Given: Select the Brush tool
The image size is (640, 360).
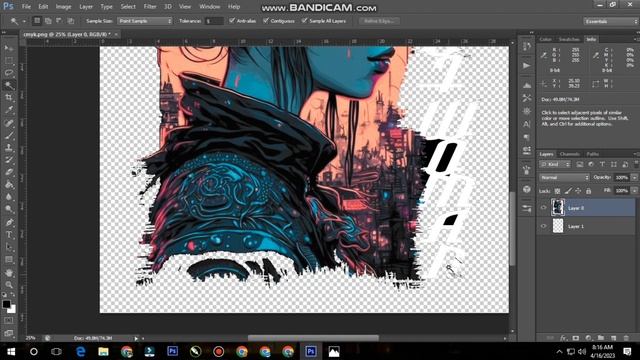Looking at the screenshot, I should (x=9, y=135).
